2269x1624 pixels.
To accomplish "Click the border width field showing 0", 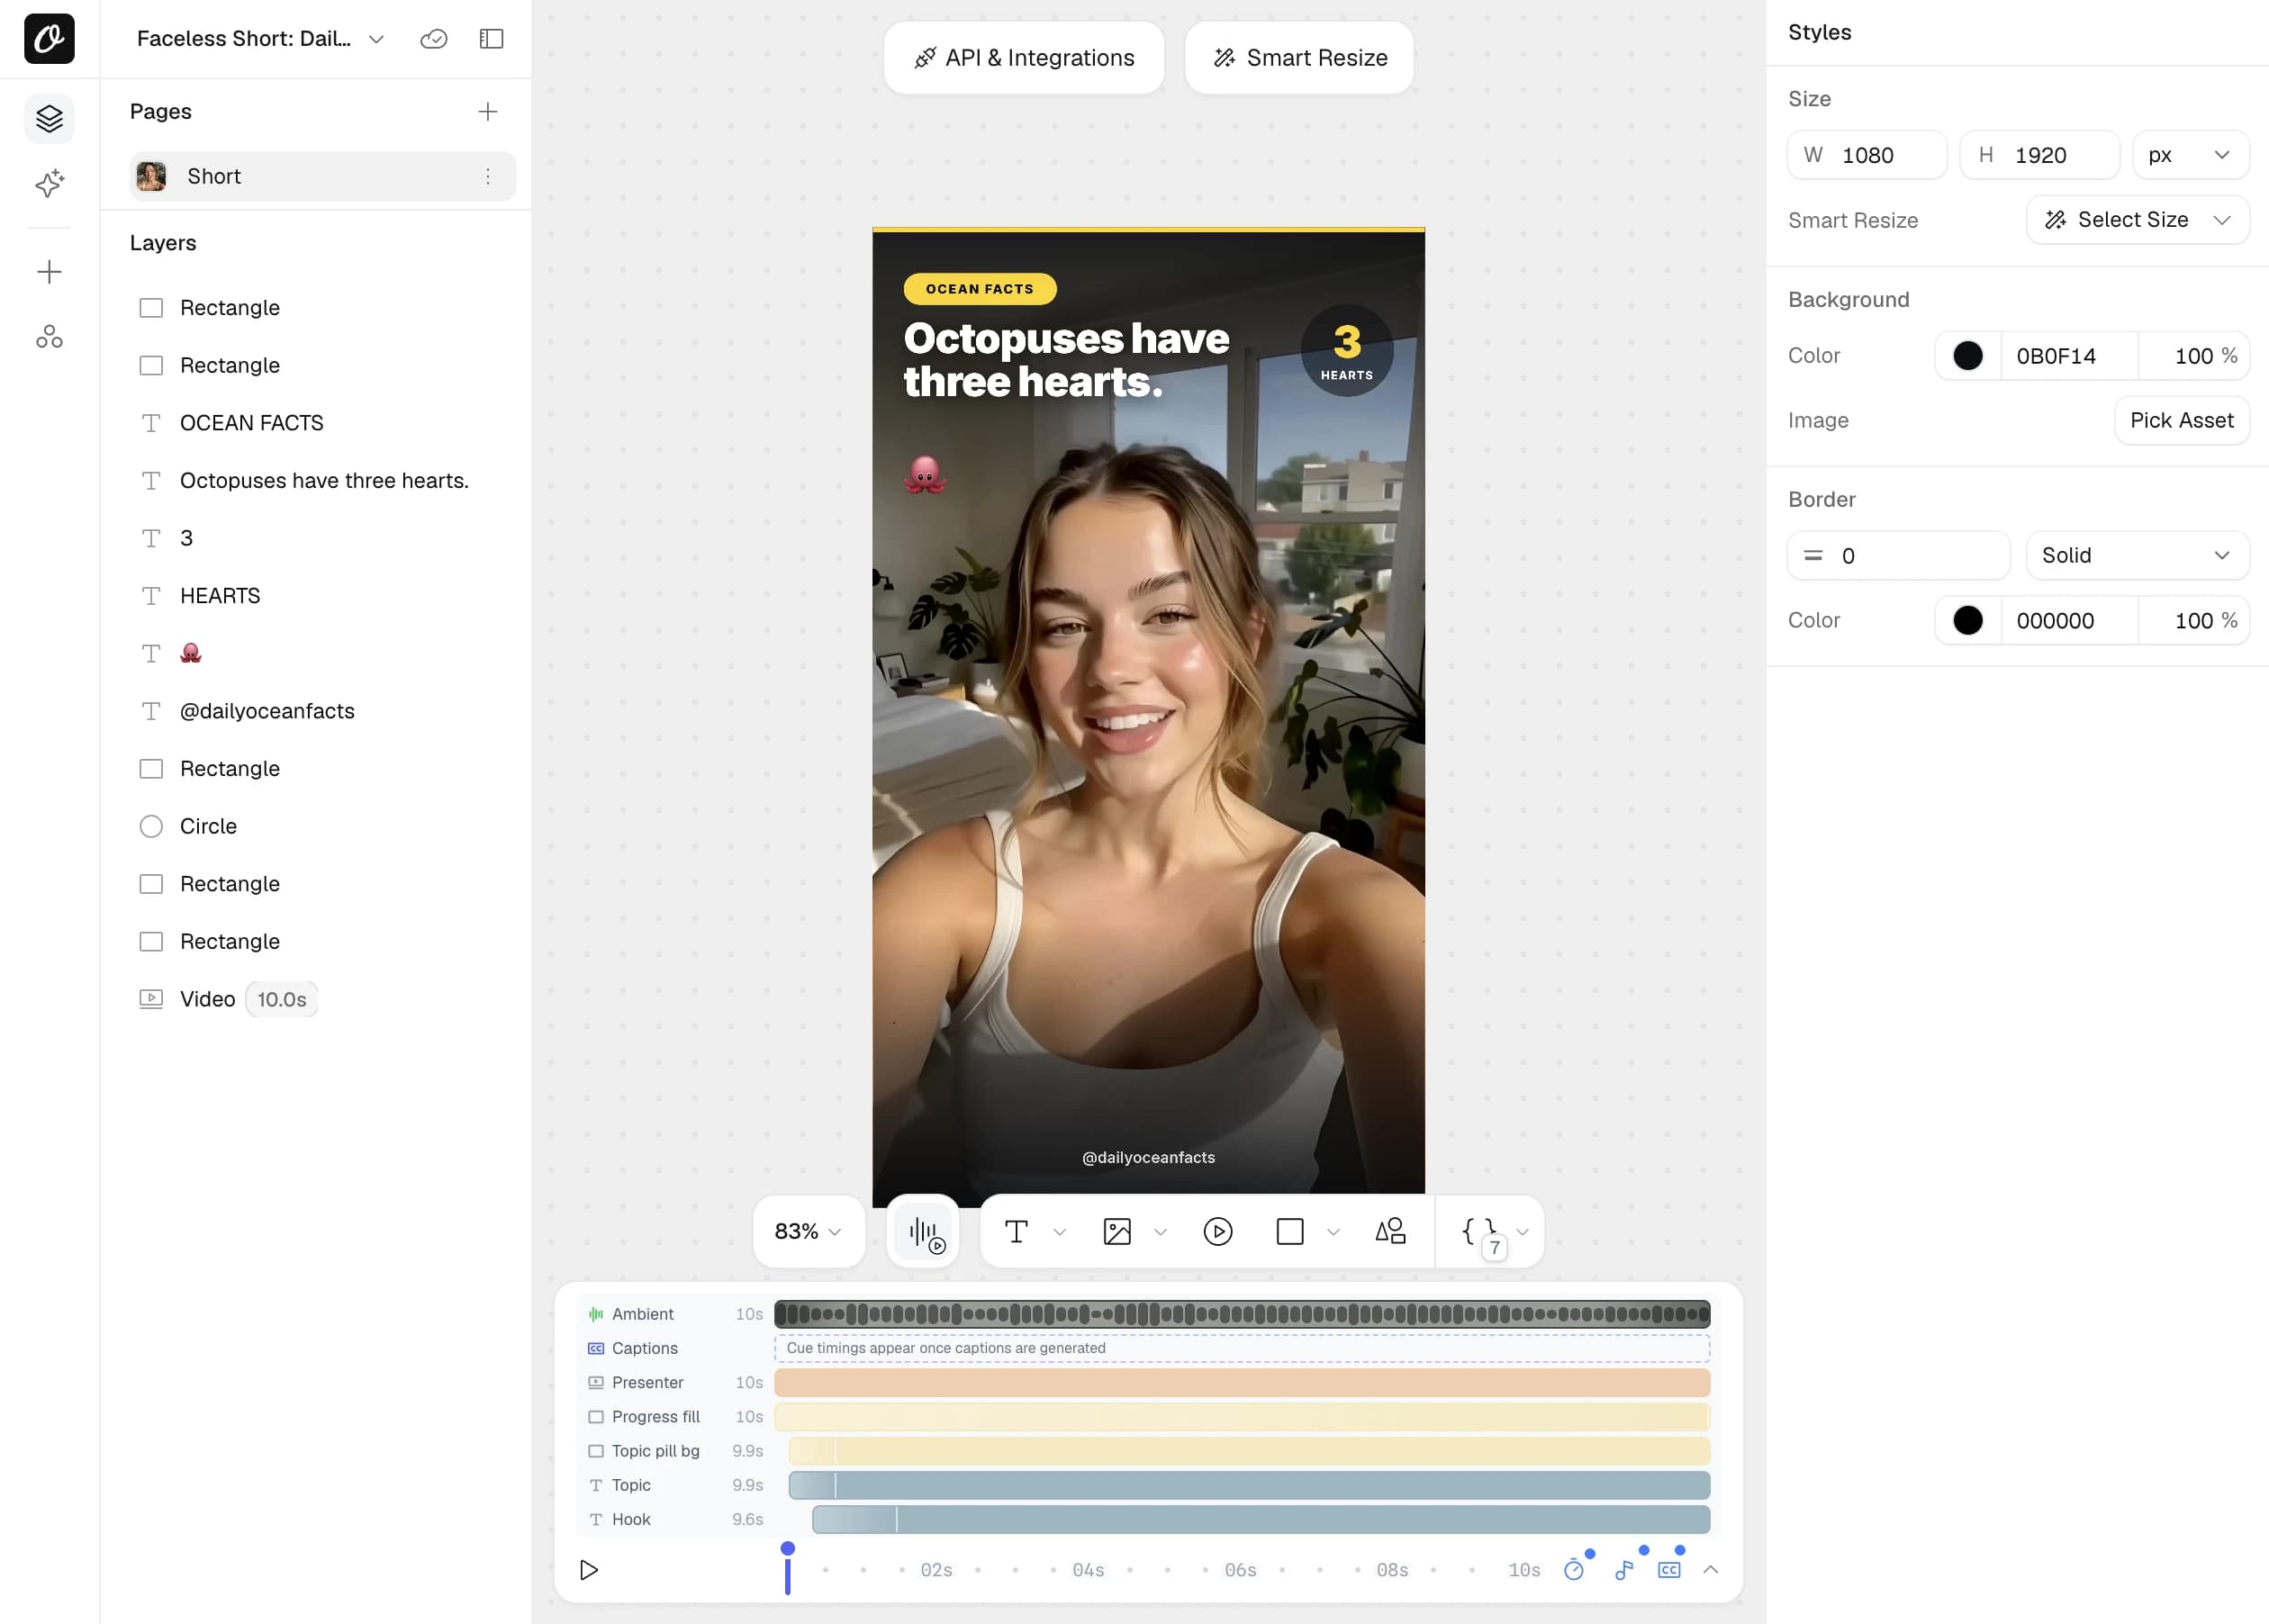I will click(1898, 555).
